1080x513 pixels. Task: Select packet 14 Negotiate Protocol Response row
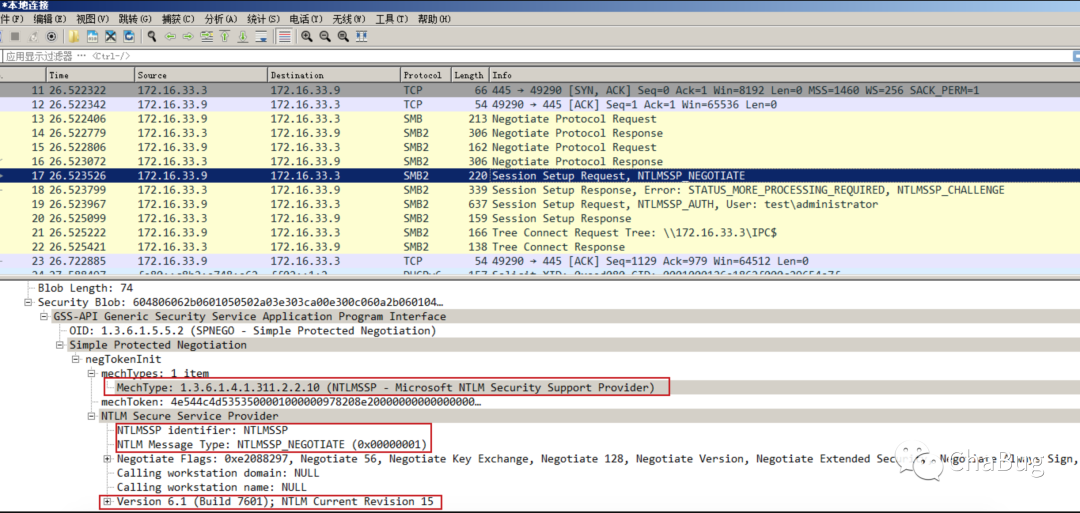(x=540, y=133)
